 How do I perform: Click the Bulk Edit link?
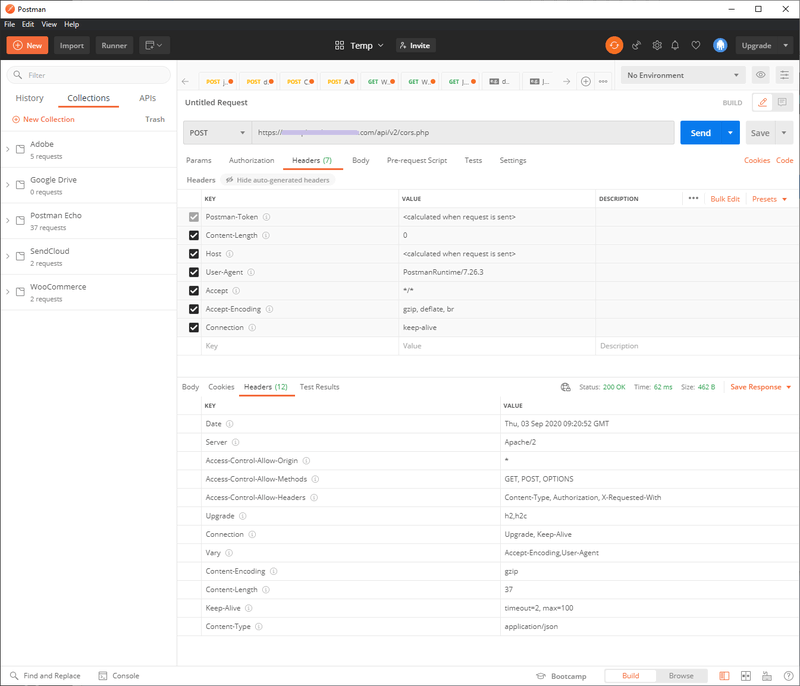[725, 199]
